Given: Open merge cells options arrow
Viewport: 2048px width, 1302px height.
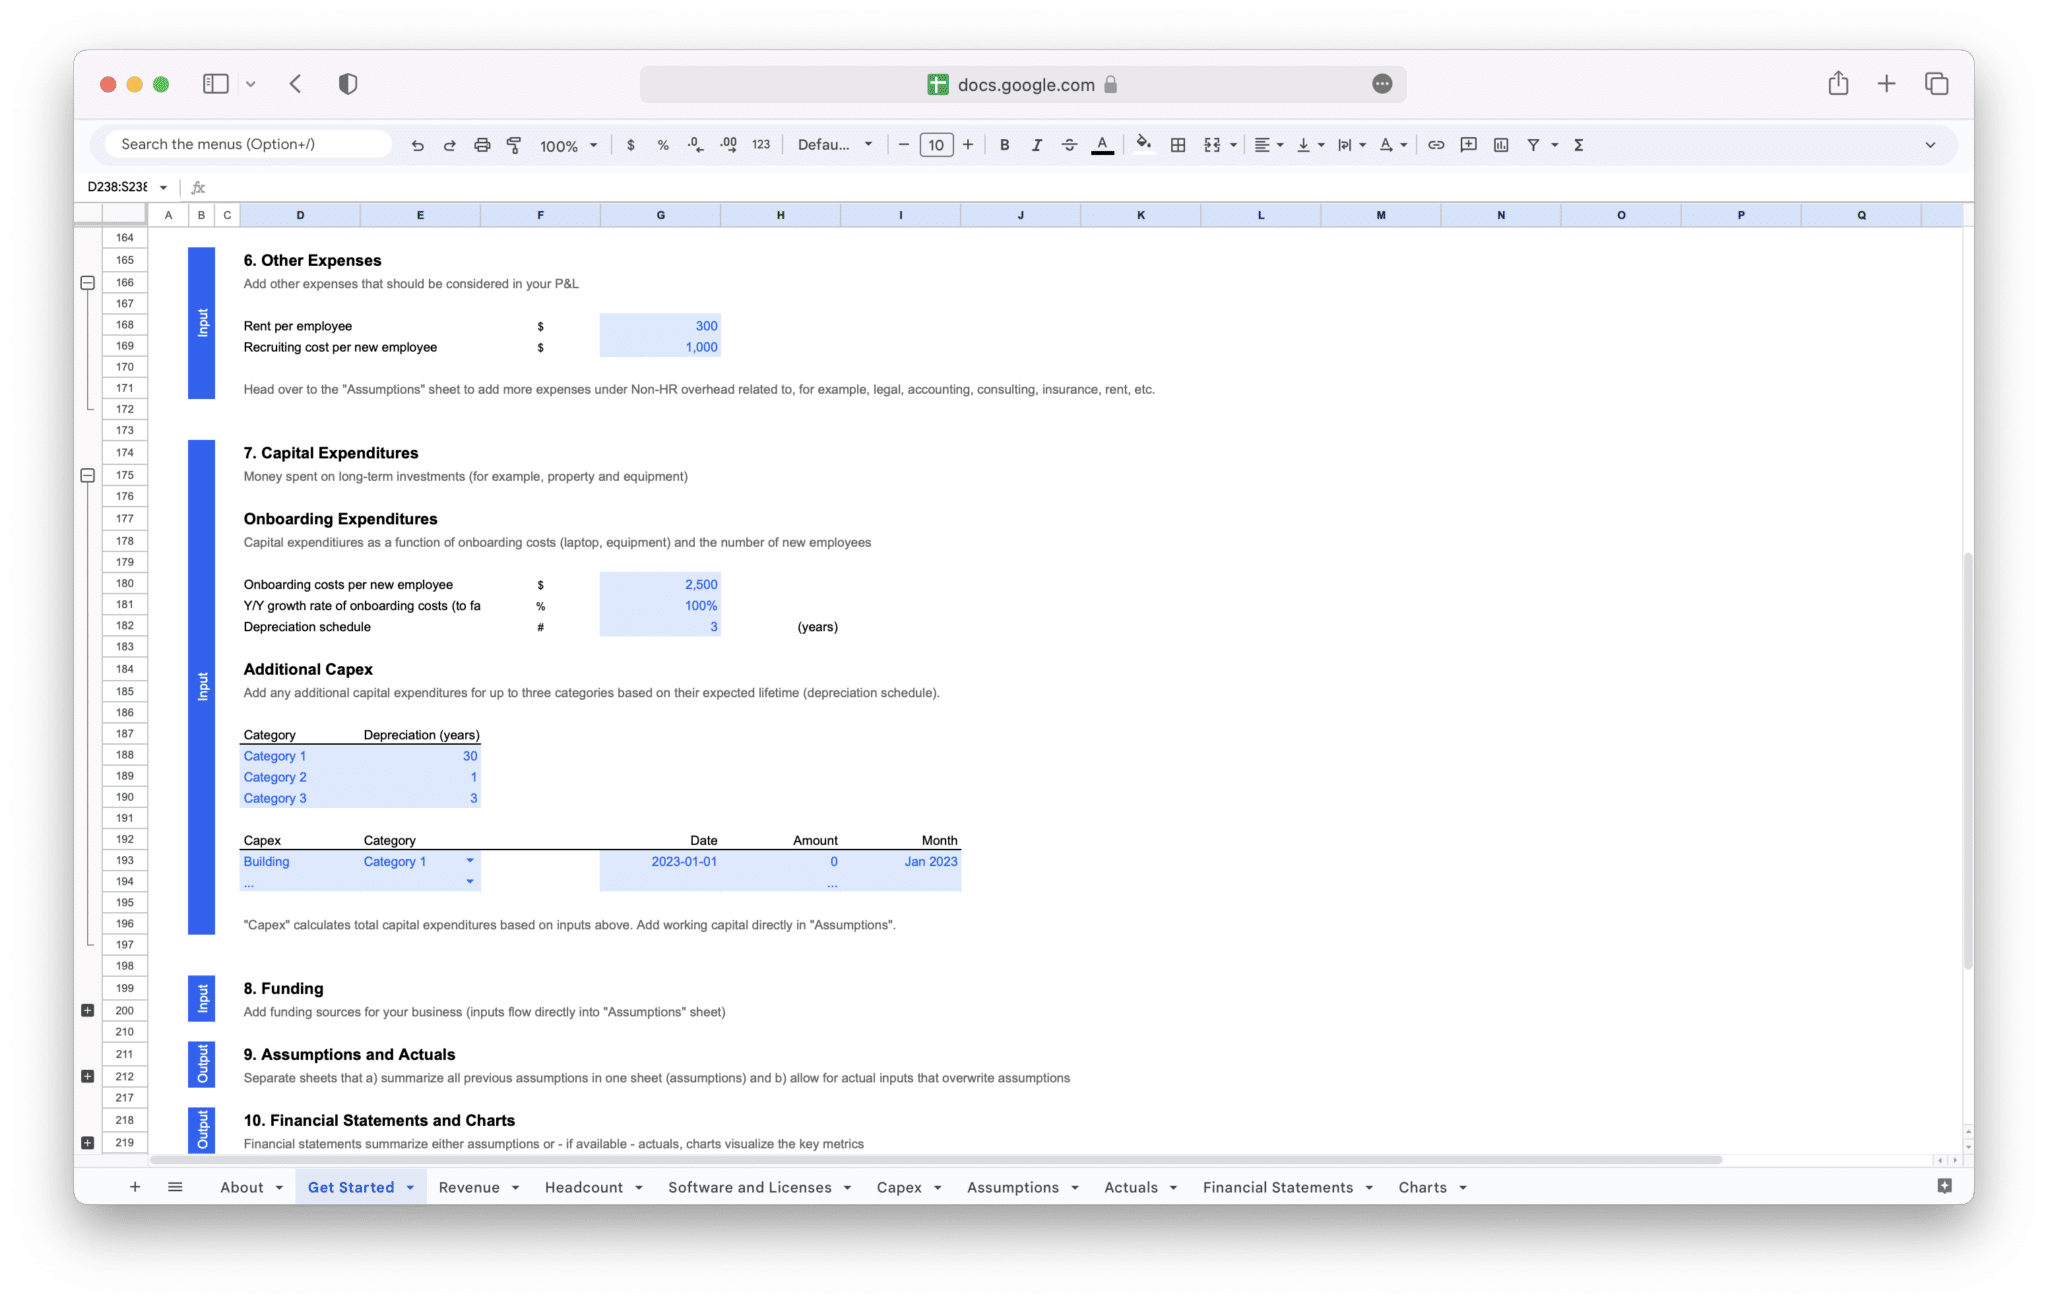Looking at the screenshot, I should coord(1233,145).
